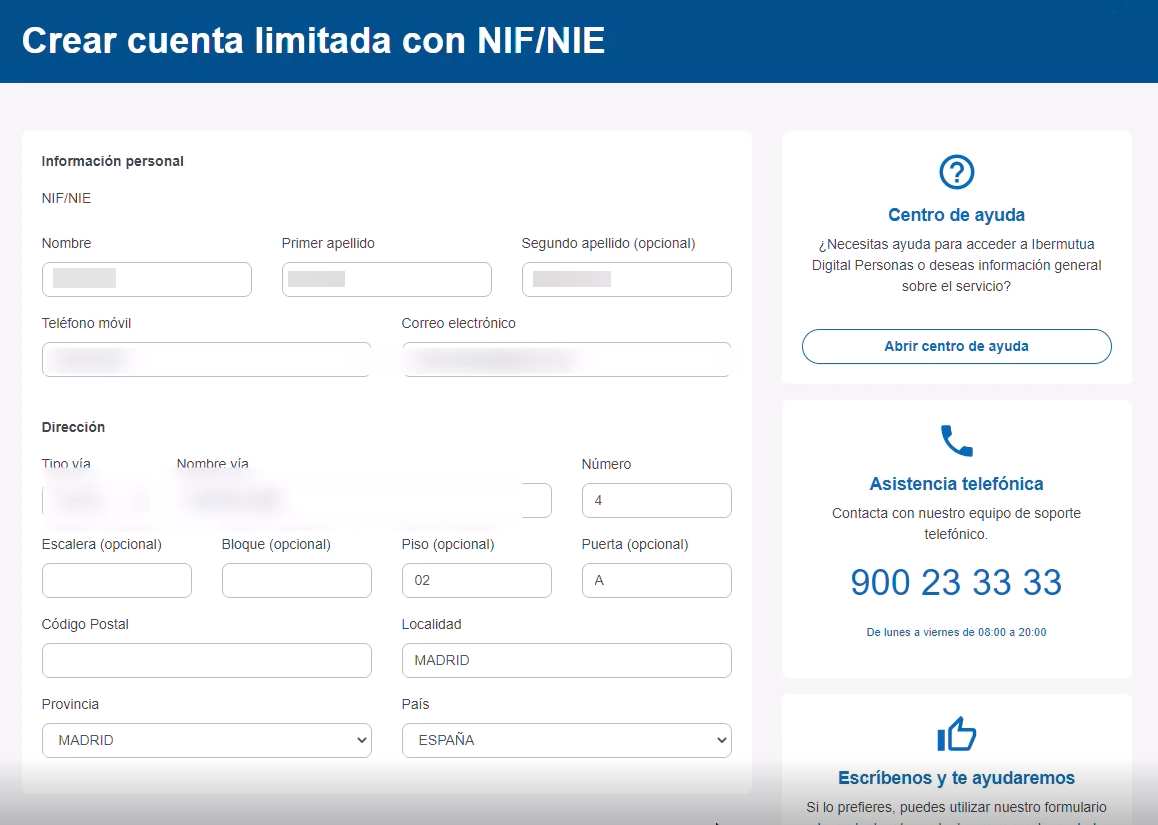The width and height of the screenshot is (1158, 825).
Task: Select the Segundo apellido optional field
Action: click(x=626, y=280)
